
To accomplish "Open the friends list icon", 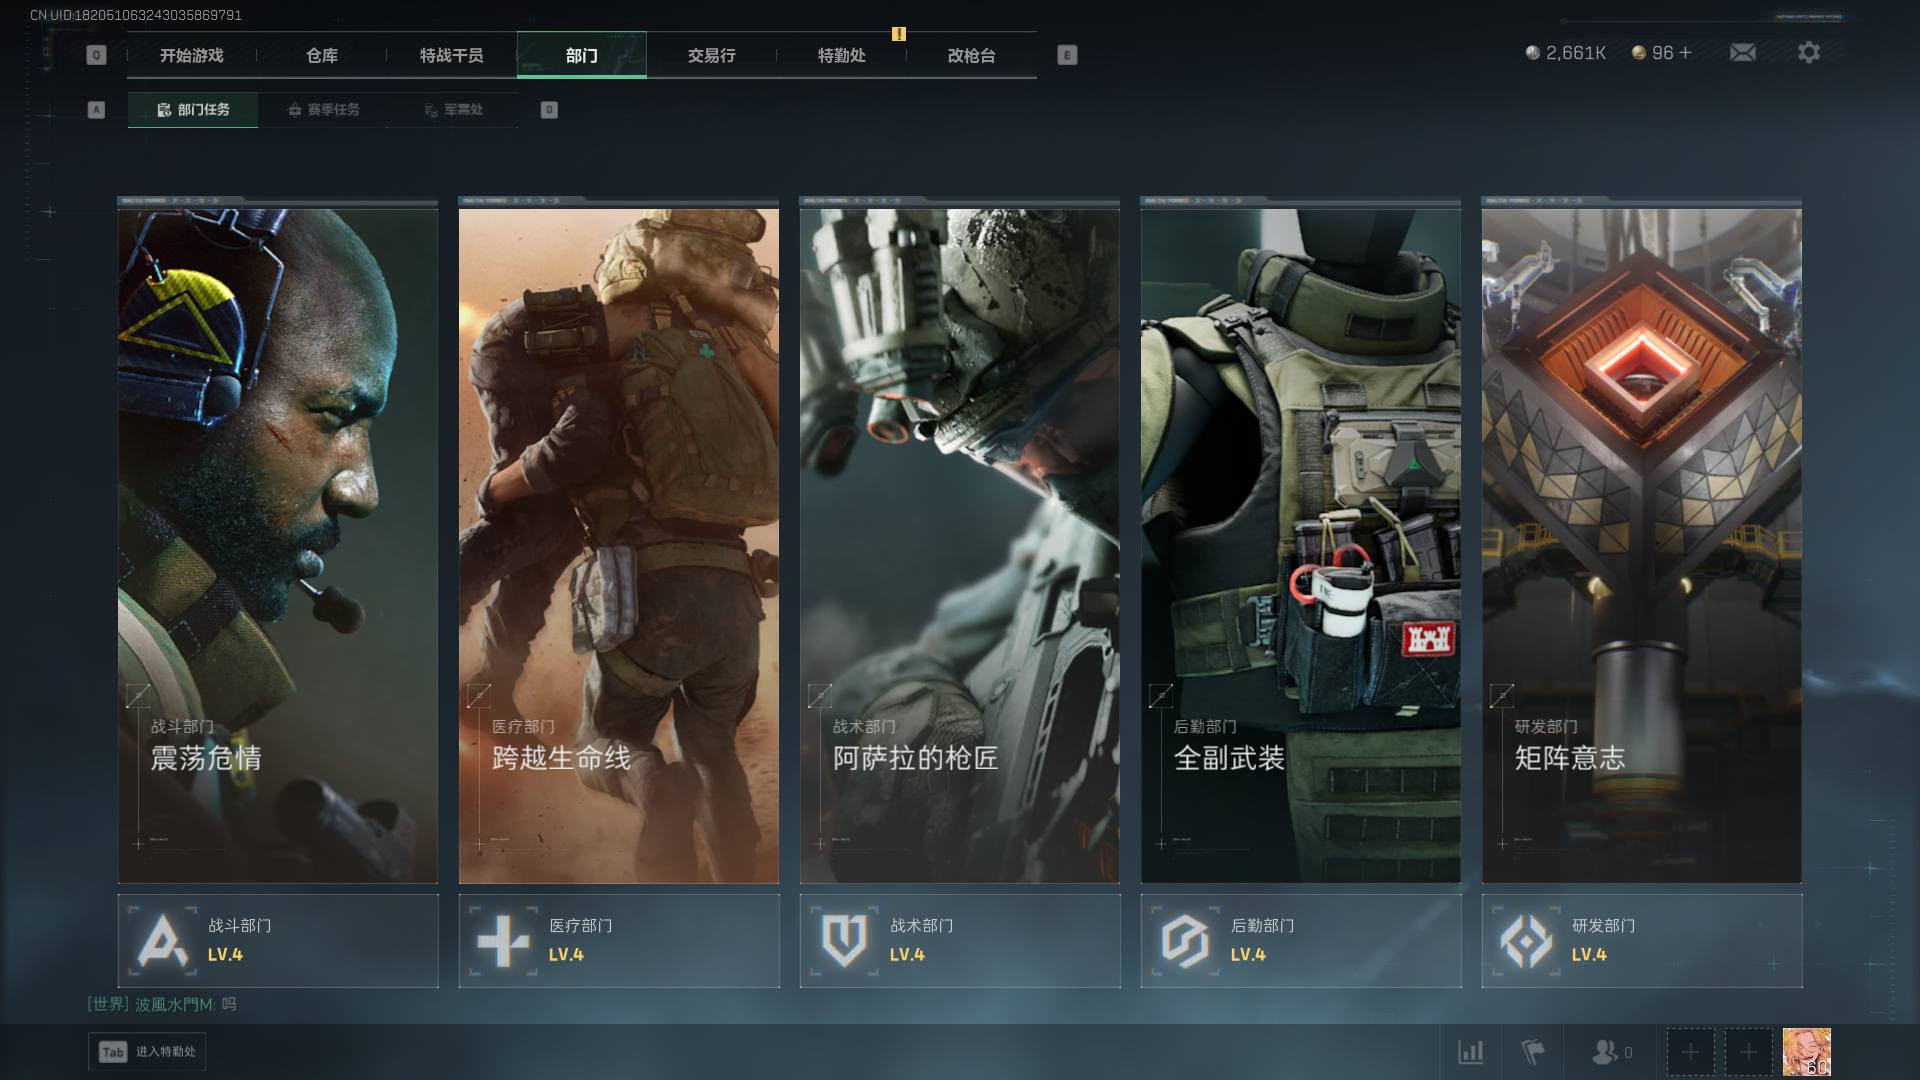I will point(1605,1052).
